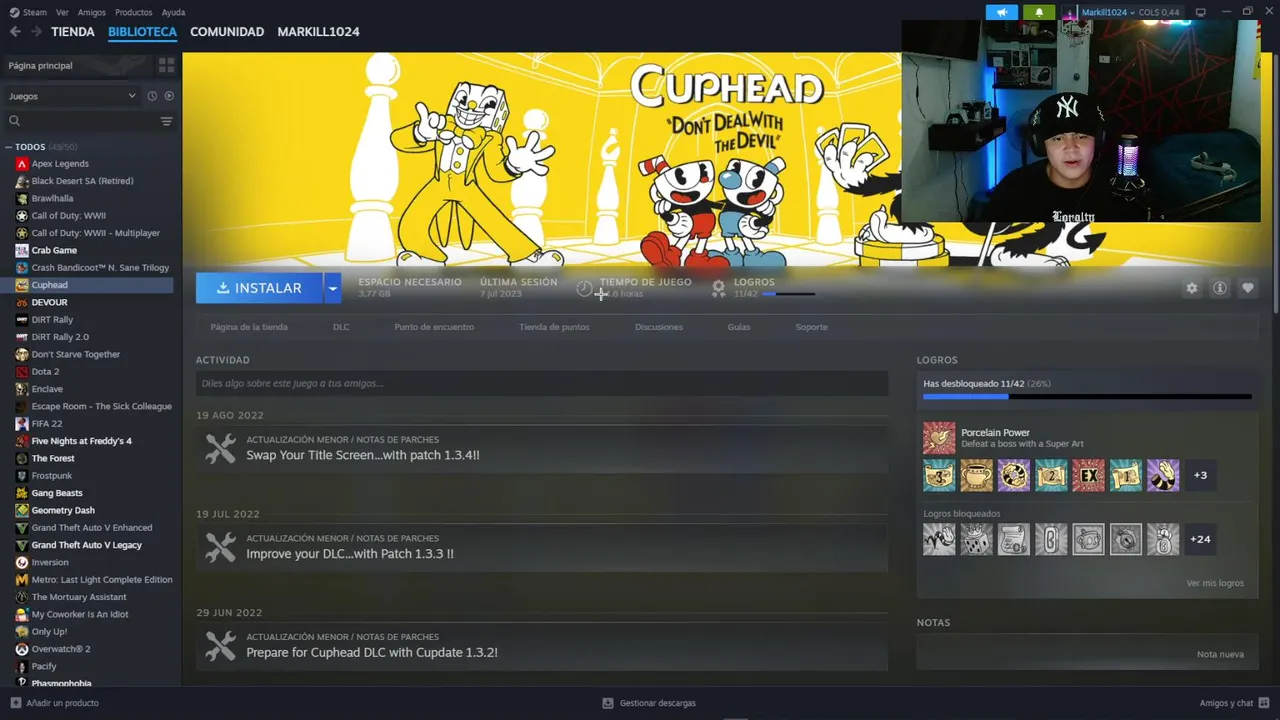Click the Apex Legends game icon
Image resolution: width=1280 pixels, height=720 pixels.
[x=22, y=164]
